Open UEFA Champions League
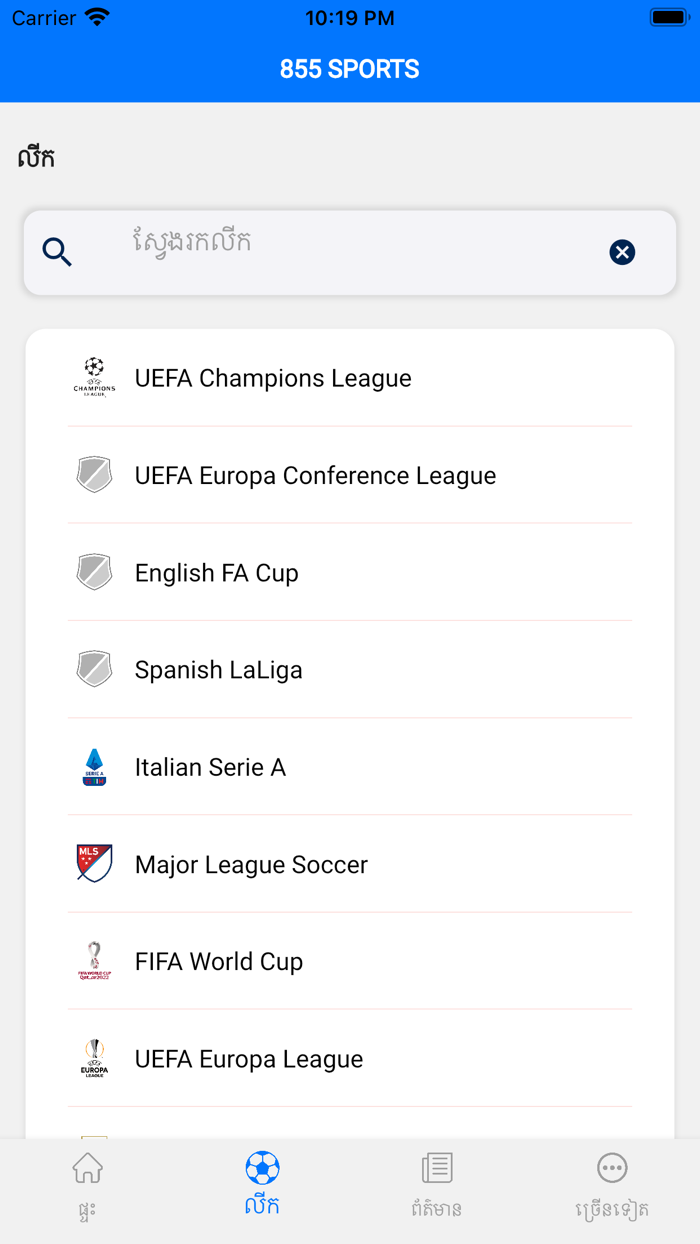700x1244 pixels. point(273,378)
